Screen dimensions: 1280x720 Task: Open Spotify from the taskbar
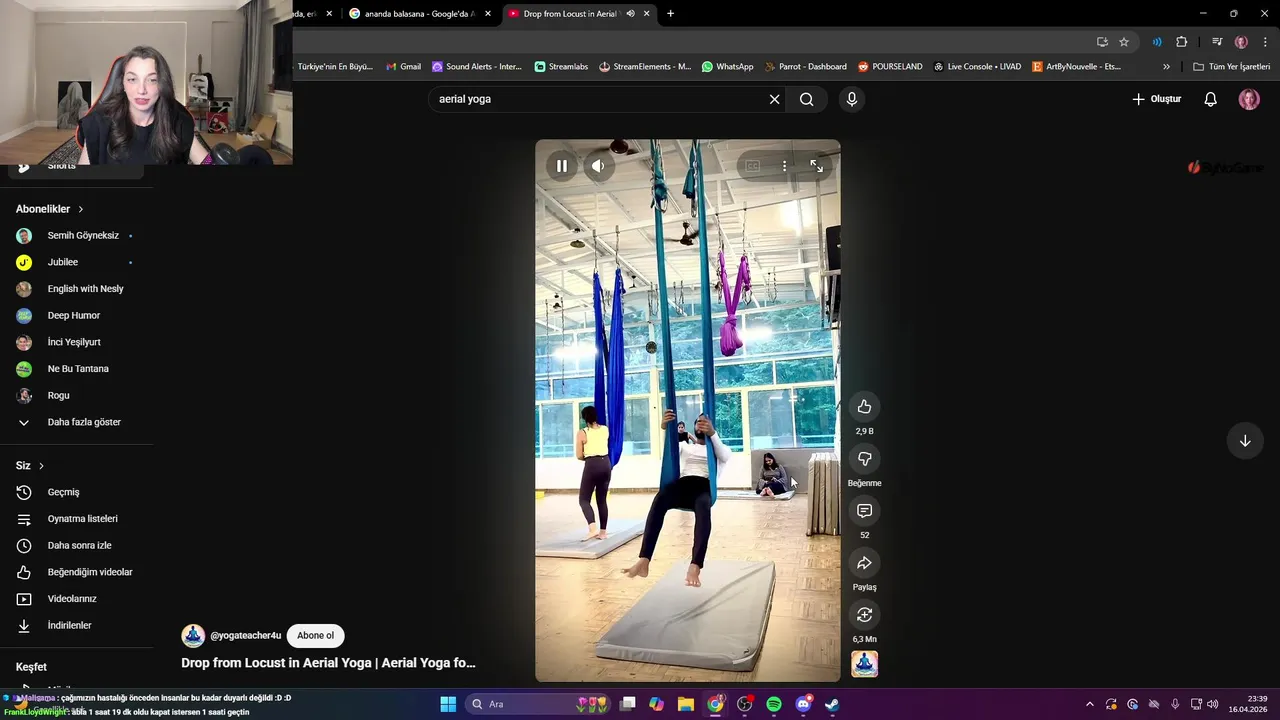pyautogui.click(x=774, y=704)
